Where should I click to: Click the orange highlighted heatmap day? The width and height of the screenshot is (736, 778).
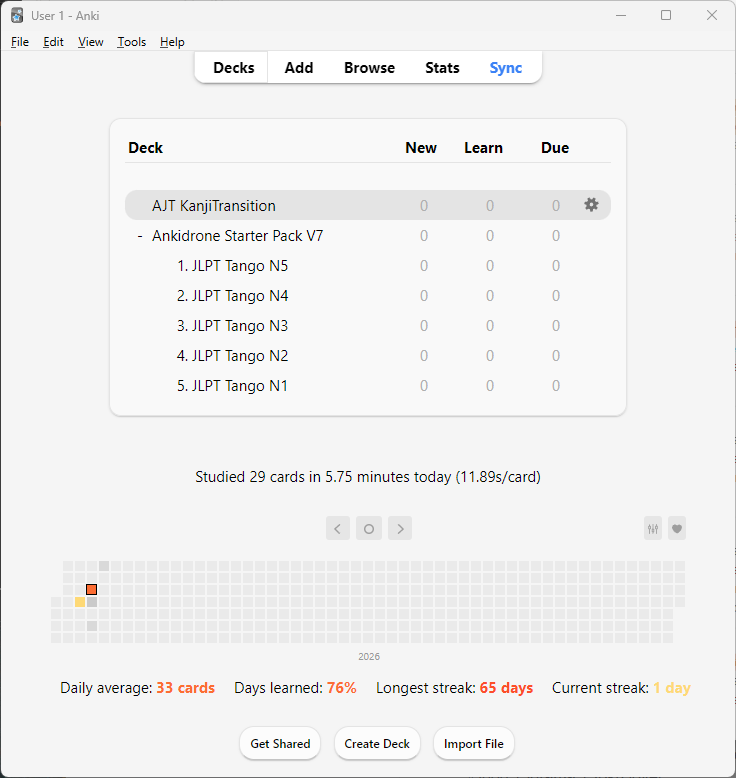(91, 589)
